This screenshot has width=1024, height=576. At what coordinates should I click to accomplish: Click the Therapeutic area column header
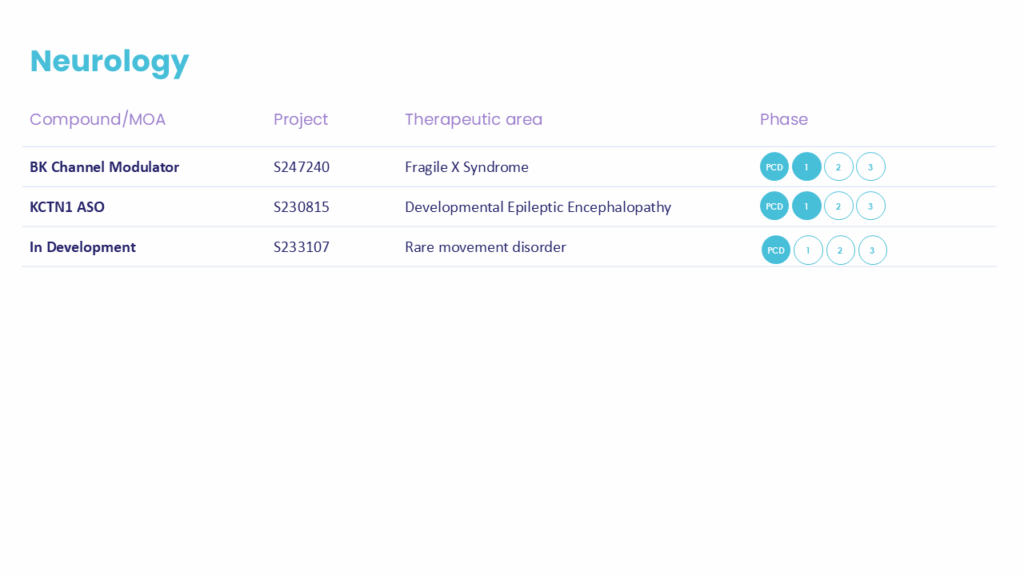pyautogui.click(x=473, y=119)
